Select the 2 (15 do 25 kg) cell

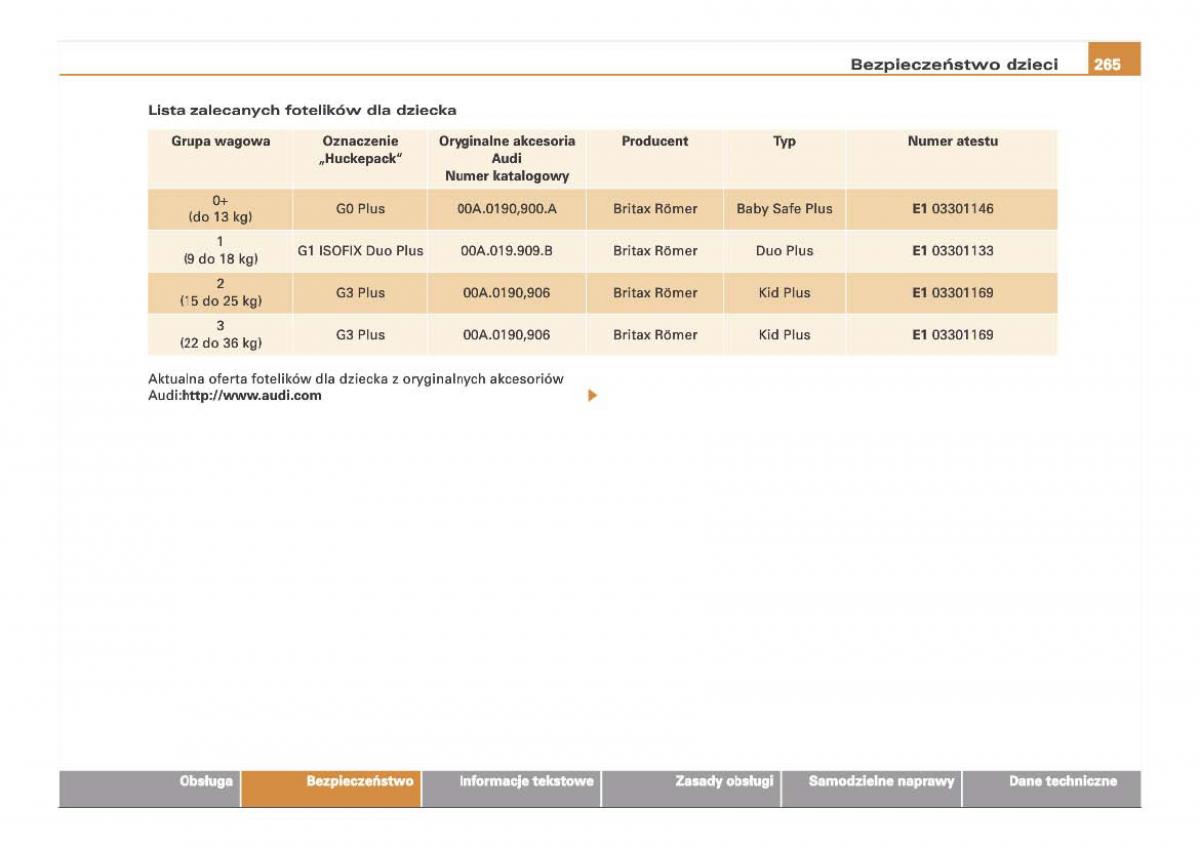(x=220, y=293)
